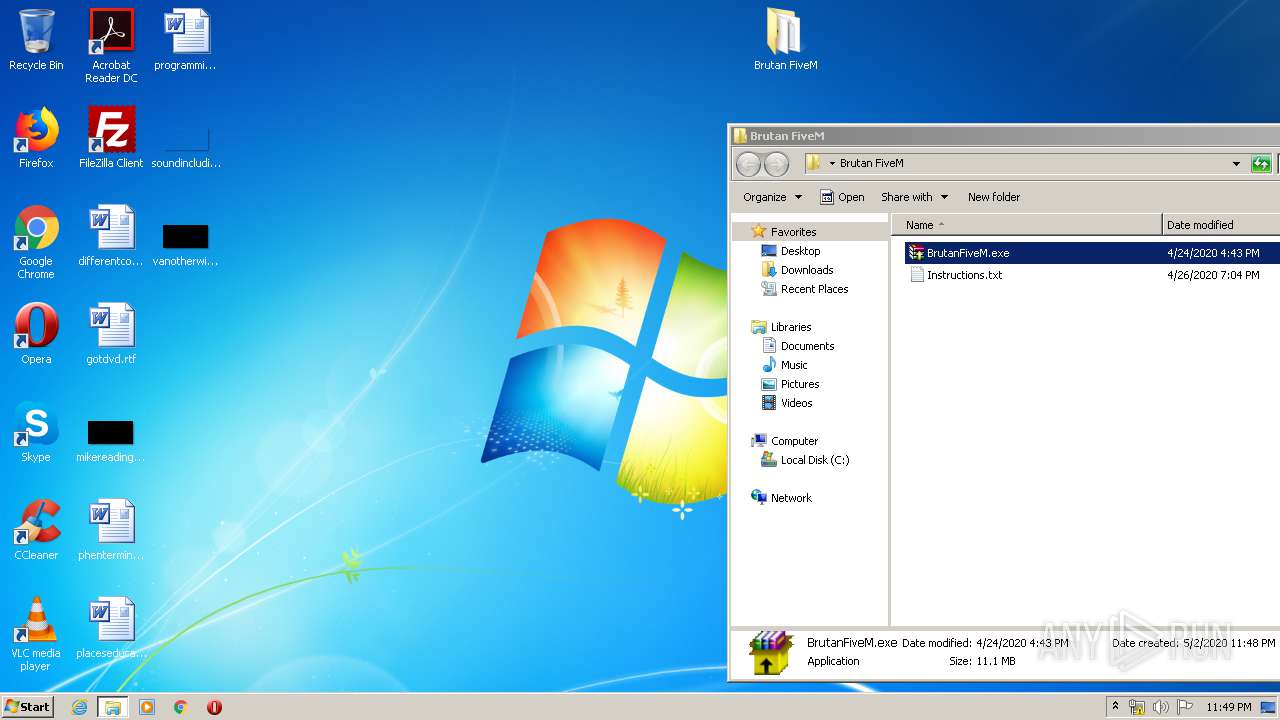
Task: Open the Recycle Bin desktop icon
Action: [x=36, y=40]
